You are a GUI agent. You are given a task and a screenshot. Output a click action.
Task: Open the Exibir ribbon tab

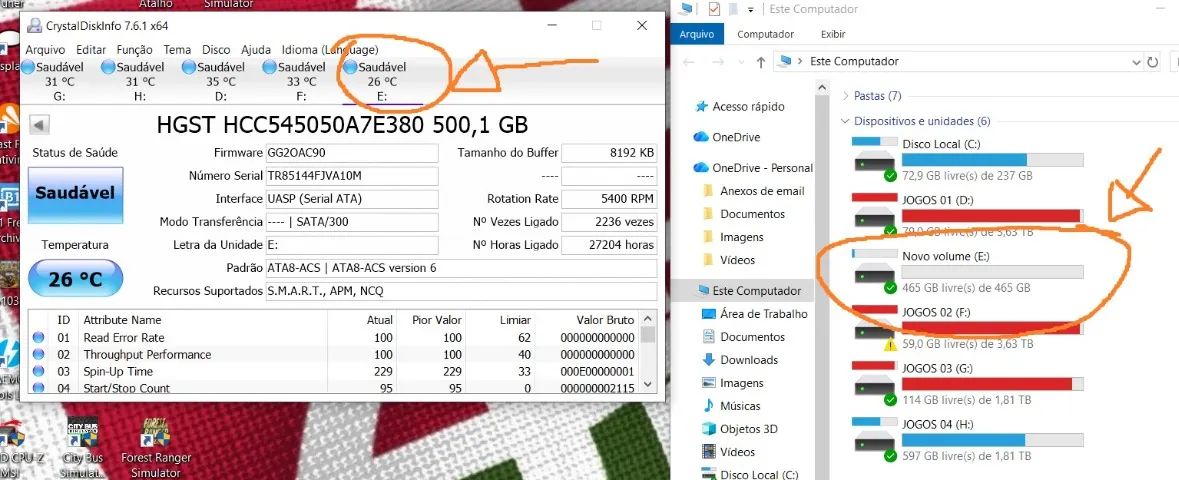(x=833, y=34)
